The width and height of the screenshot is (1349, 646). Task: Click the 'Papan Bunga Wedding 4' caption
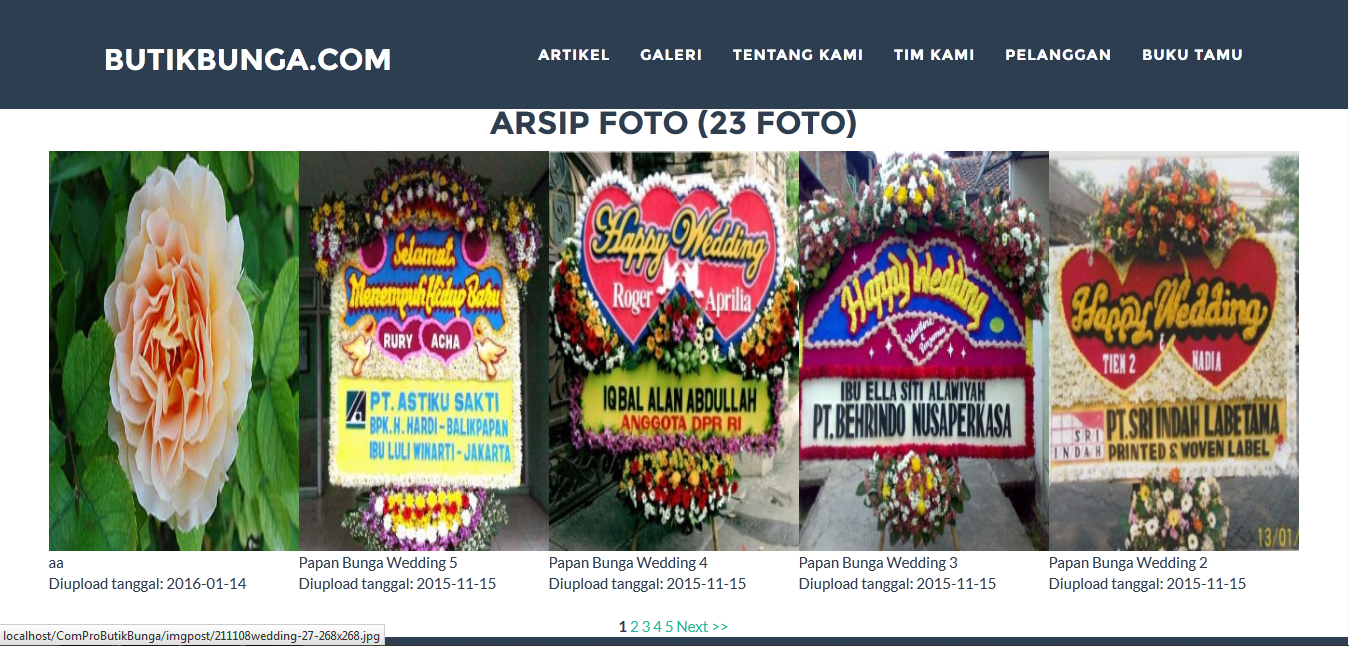pyautogui.click(x=628, y=563)
